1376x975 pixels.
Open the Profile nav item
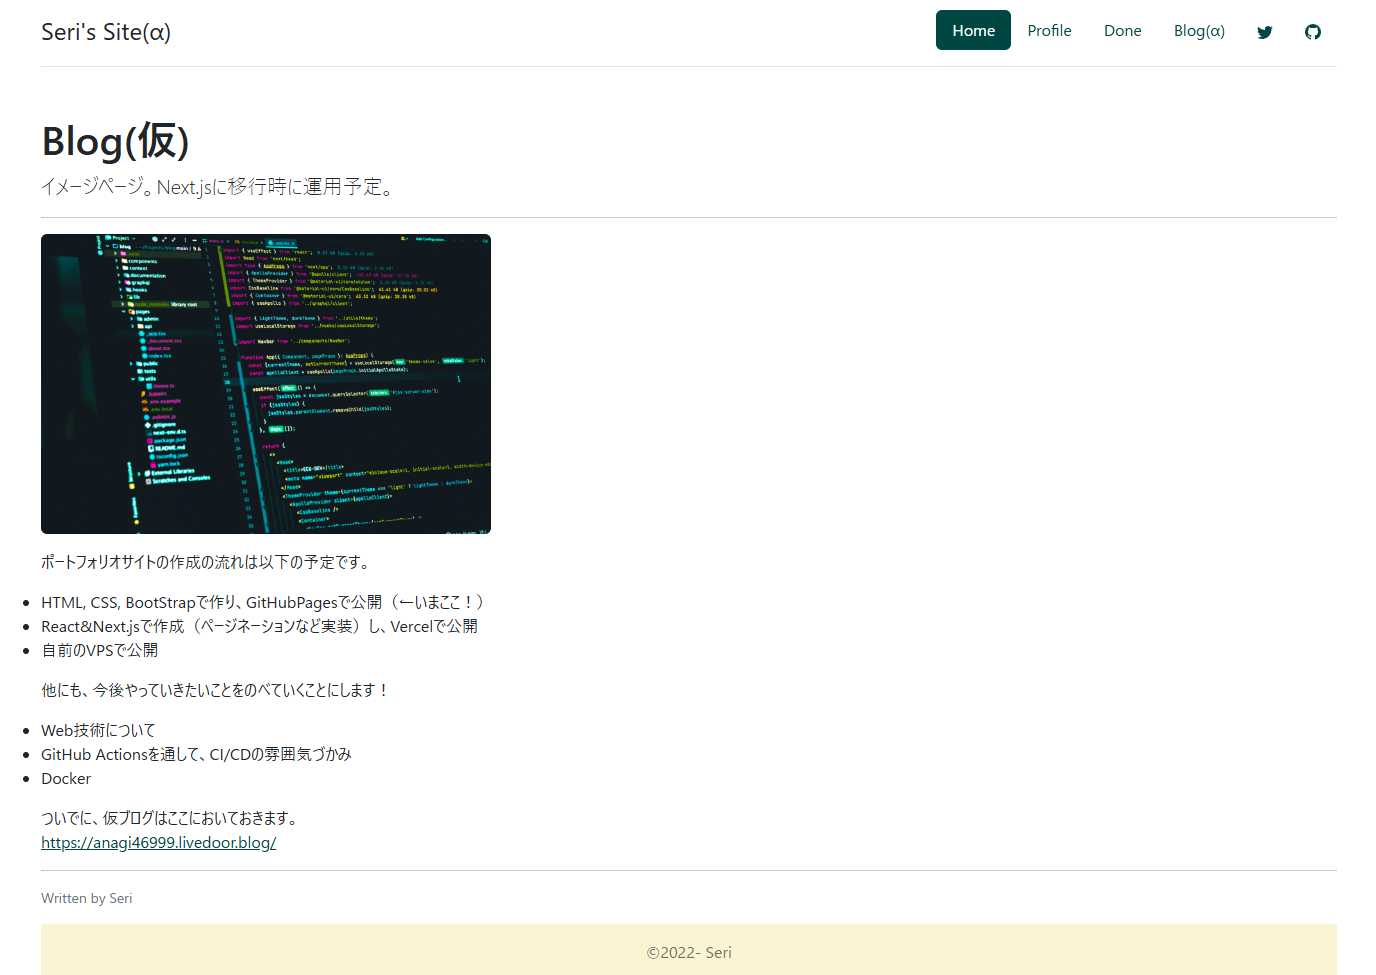point(1049,30)
